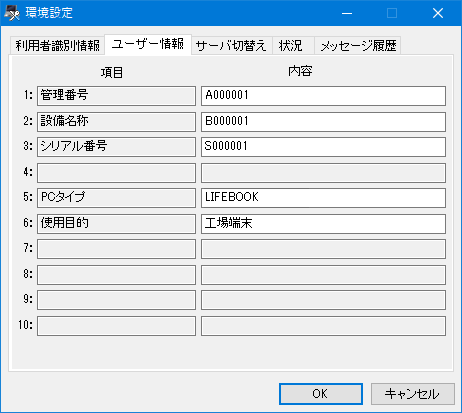Viewport: 462px width, 413px height.
Task: Click the 使用目的 item field
Action: click(x=116, y=223)
